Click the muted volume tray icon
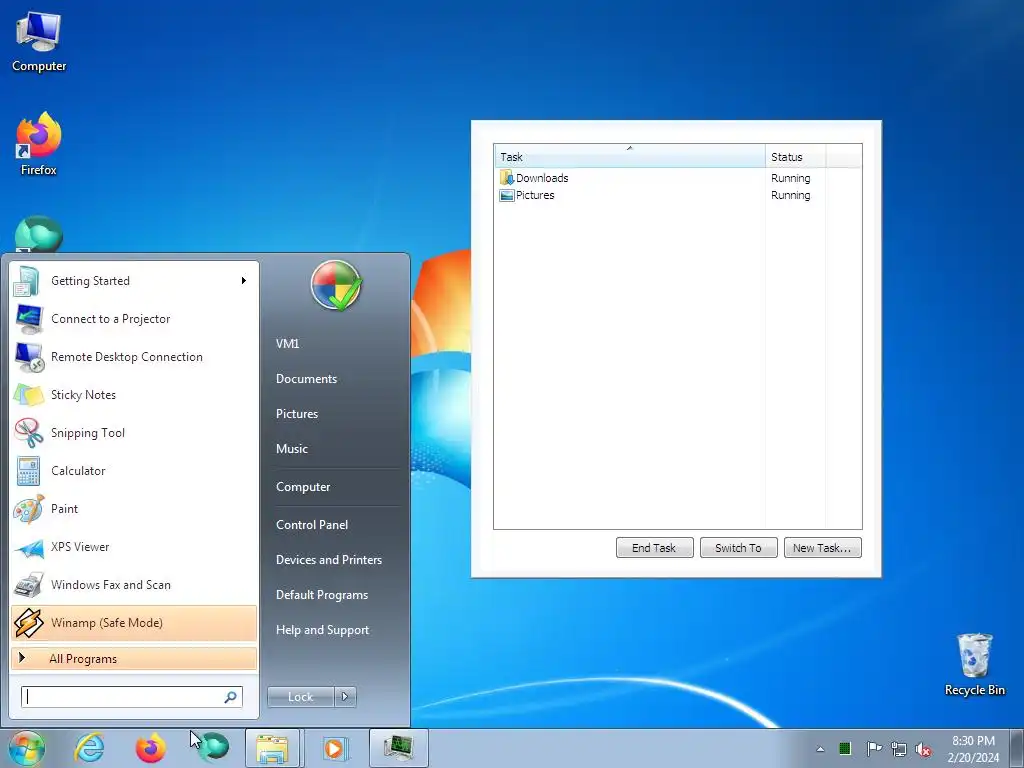The height and width of the screenshot is (768, 1024). click(923, 750)
